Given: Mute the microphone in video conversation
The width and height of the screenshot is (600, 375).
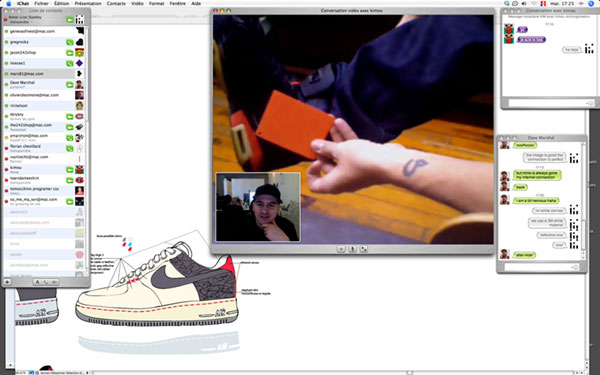Looking at the screenshot, I should tap(352, 249).
